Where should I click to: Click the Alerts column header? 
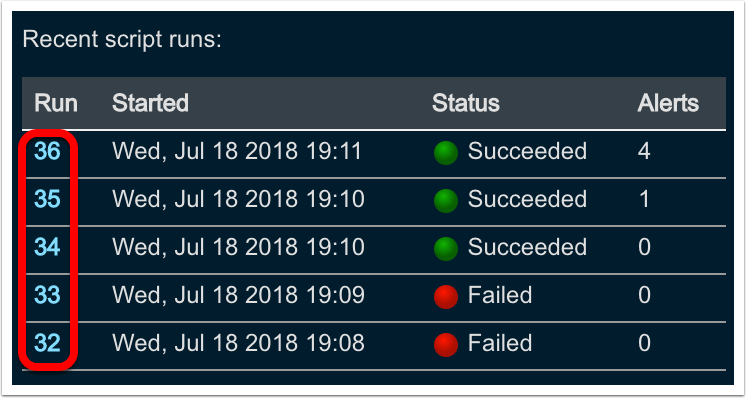[x=668, y=103]
